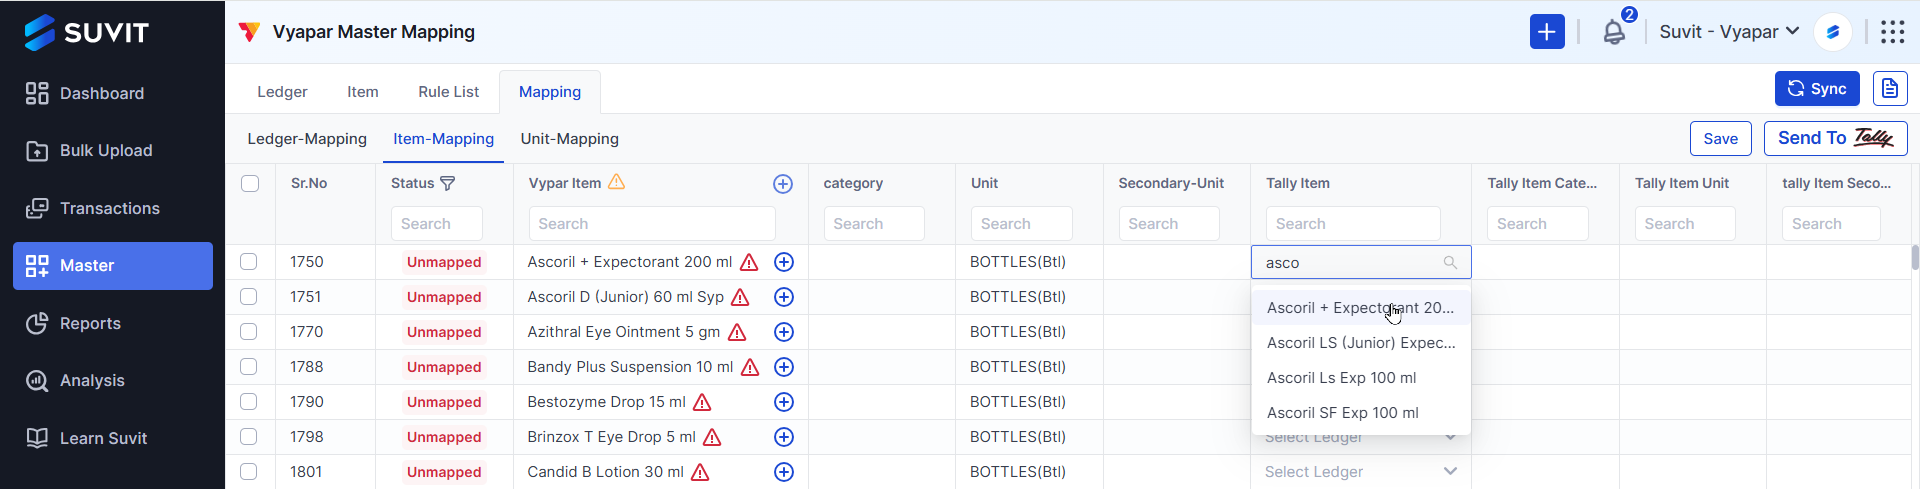Check the row 1801 checkbox
The image size is (1920, 489).
[x=249, y=472]
